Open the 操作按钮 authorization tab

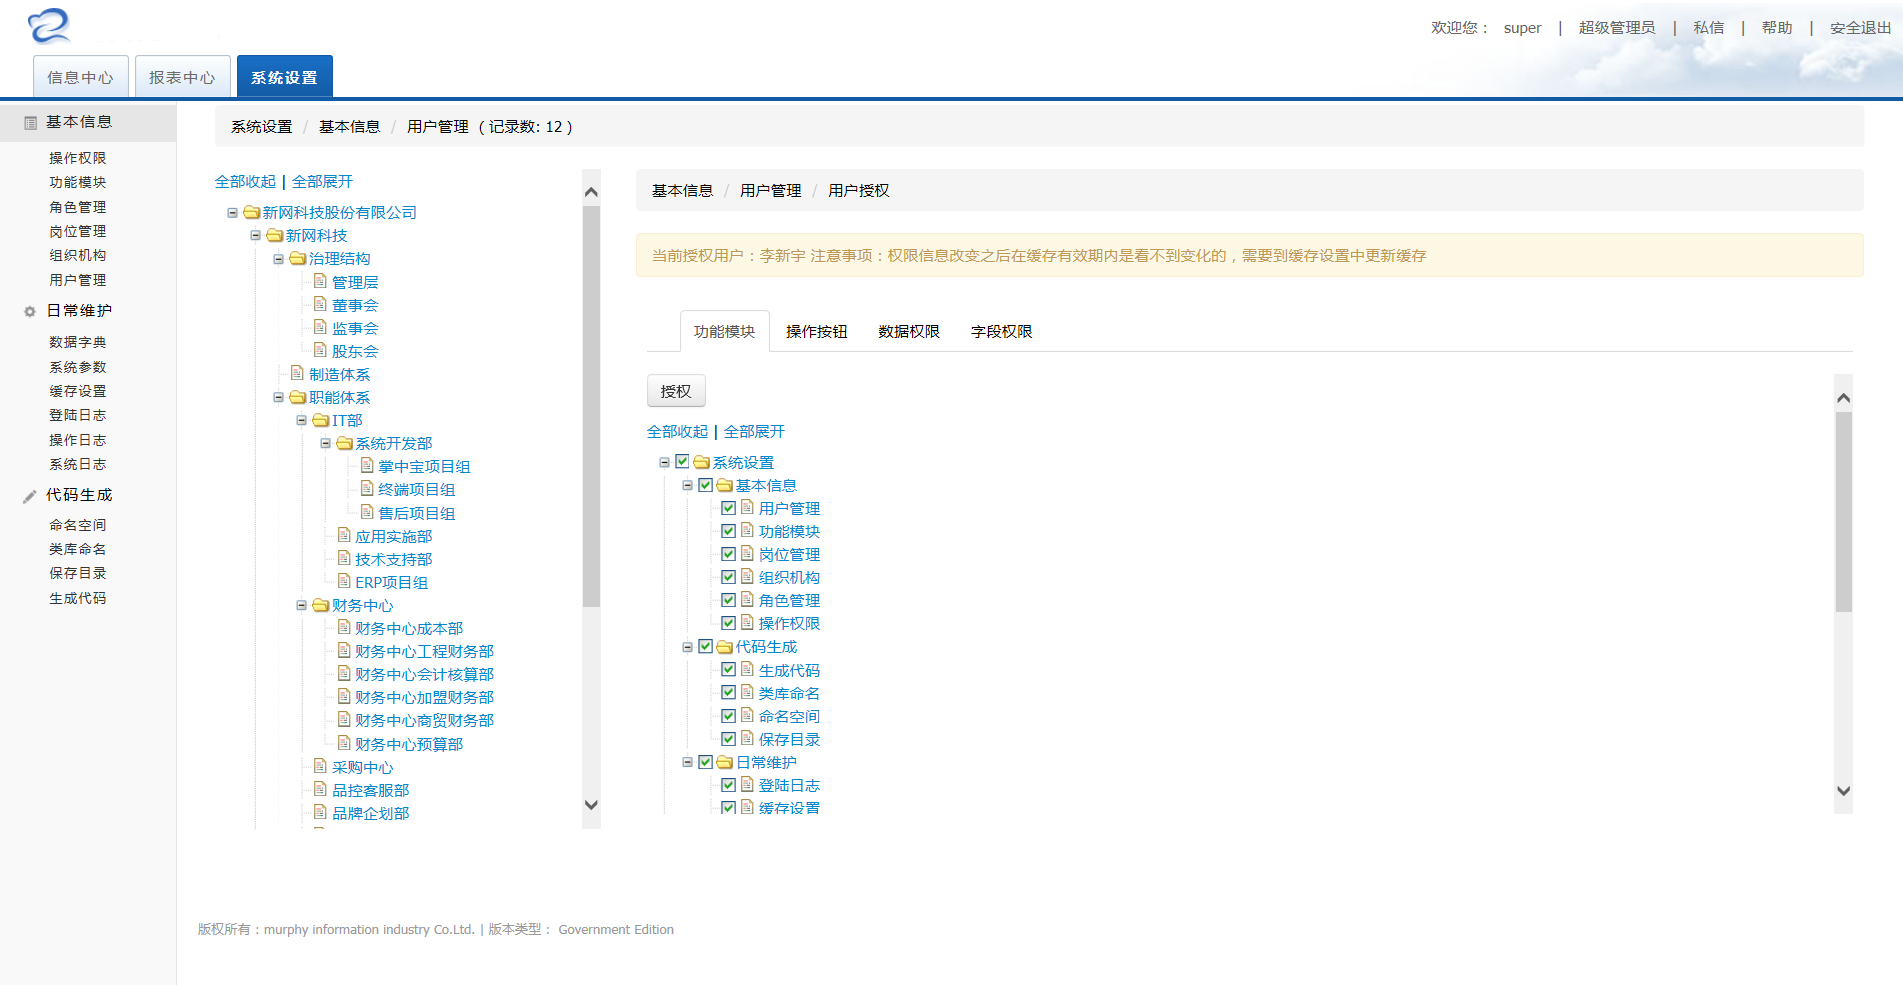tap(816, 331)
